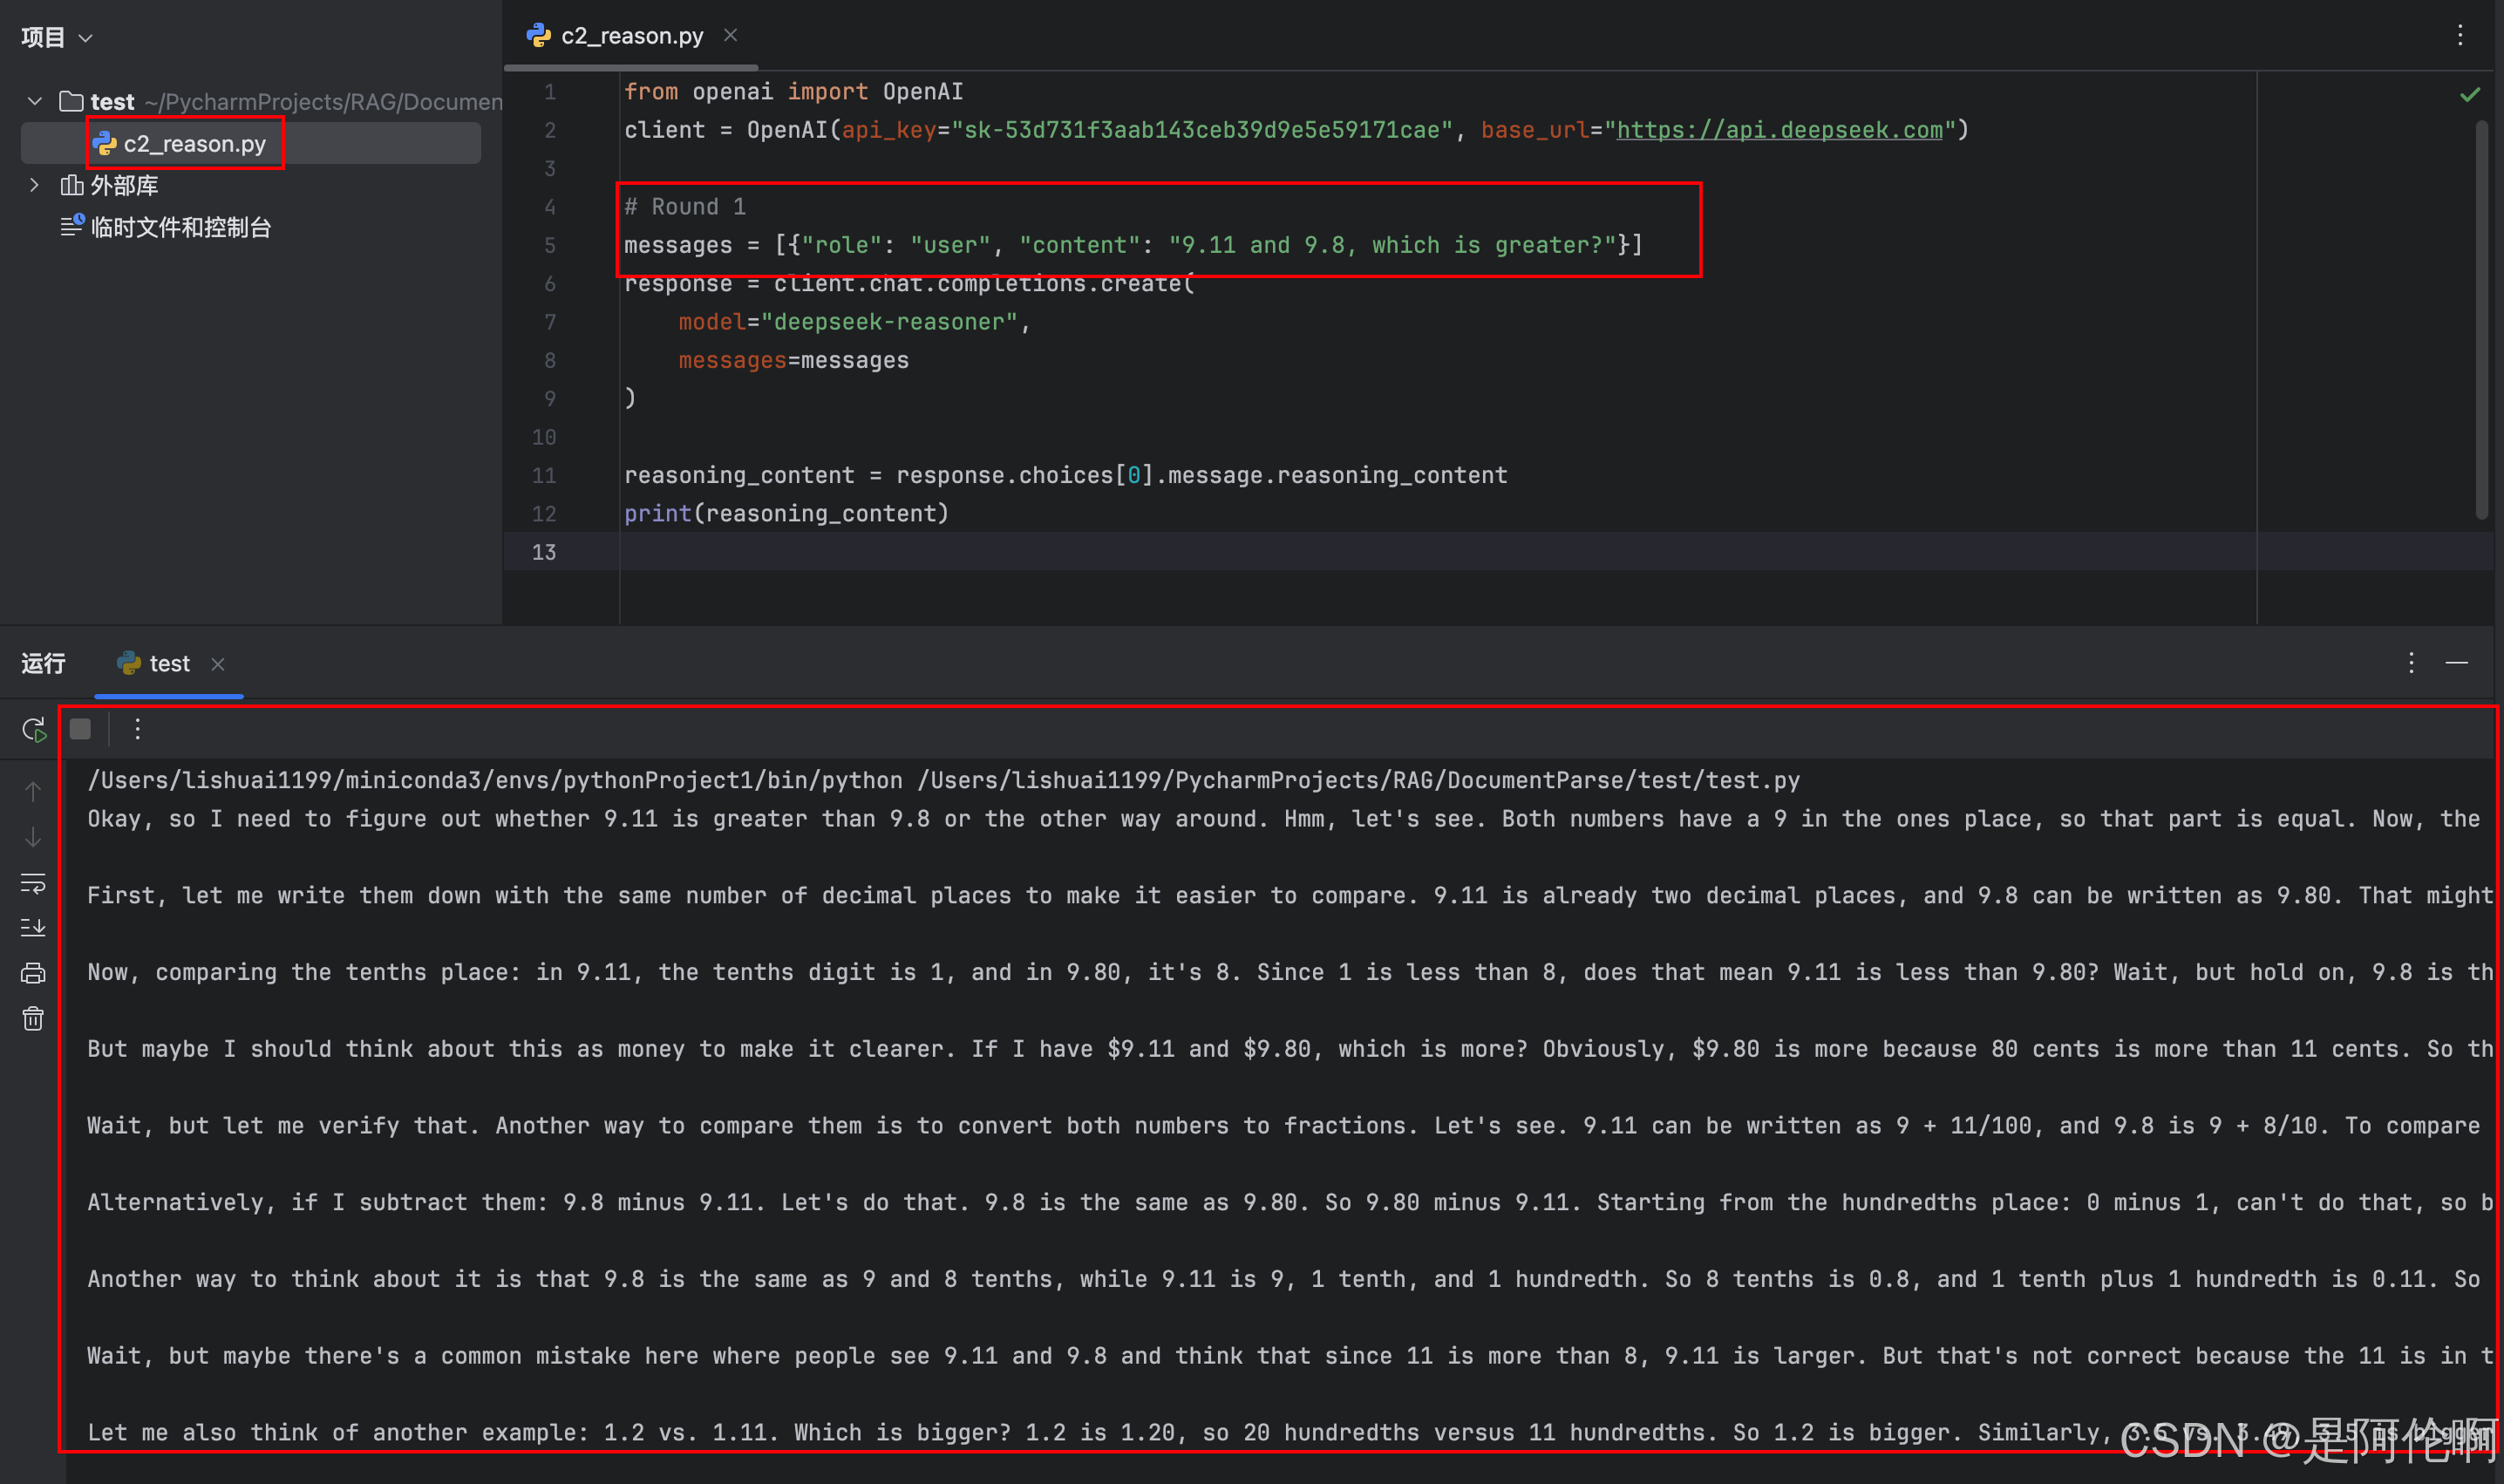Open 临时文件和控制台 scratches node
Image resolution: width=2504 pixels, height=1484 pixels.
click(180, 227)
